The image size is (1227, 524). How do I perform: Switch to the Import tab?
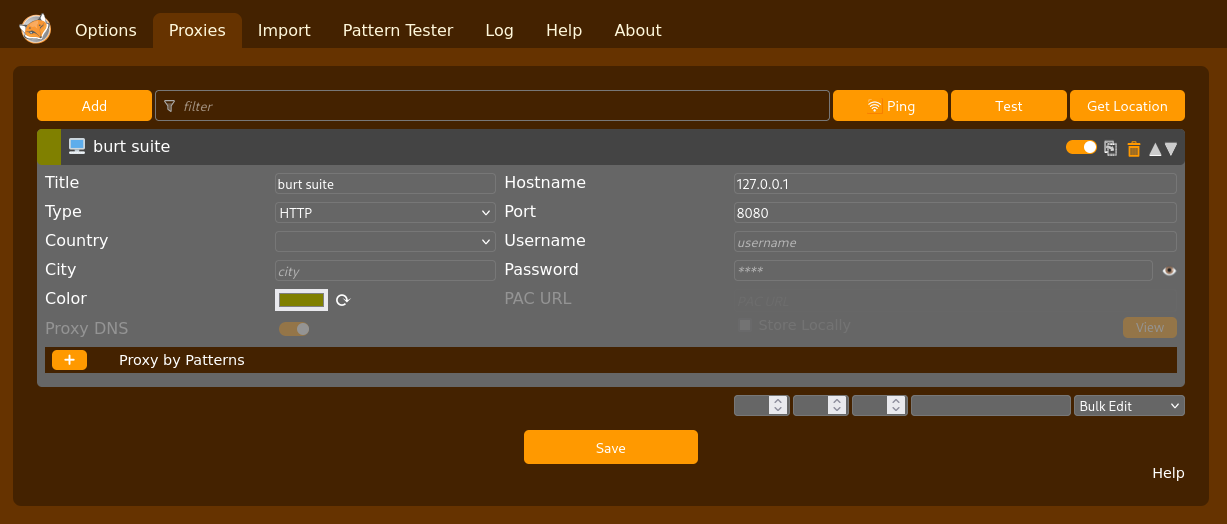pos(284,30)
